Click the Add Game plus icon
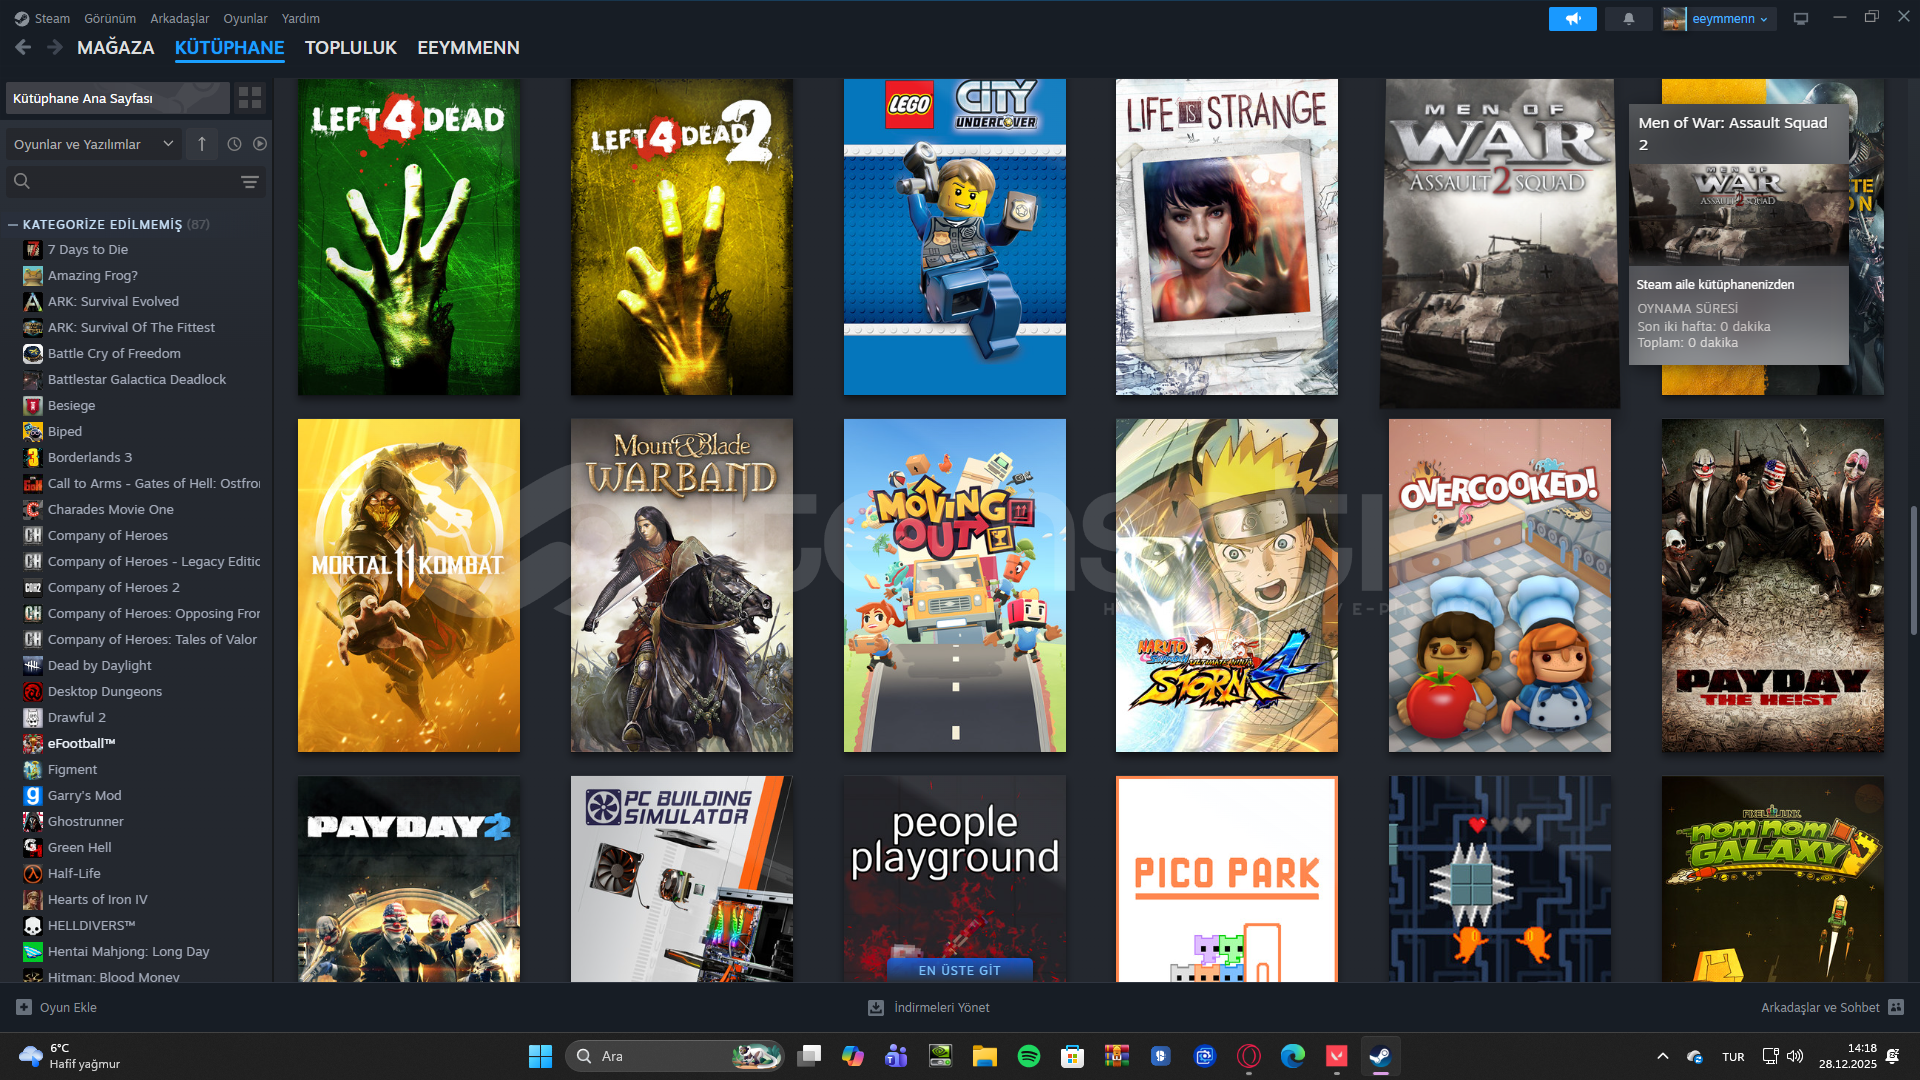The image size is (1920, 1080). coord(24,1007)
